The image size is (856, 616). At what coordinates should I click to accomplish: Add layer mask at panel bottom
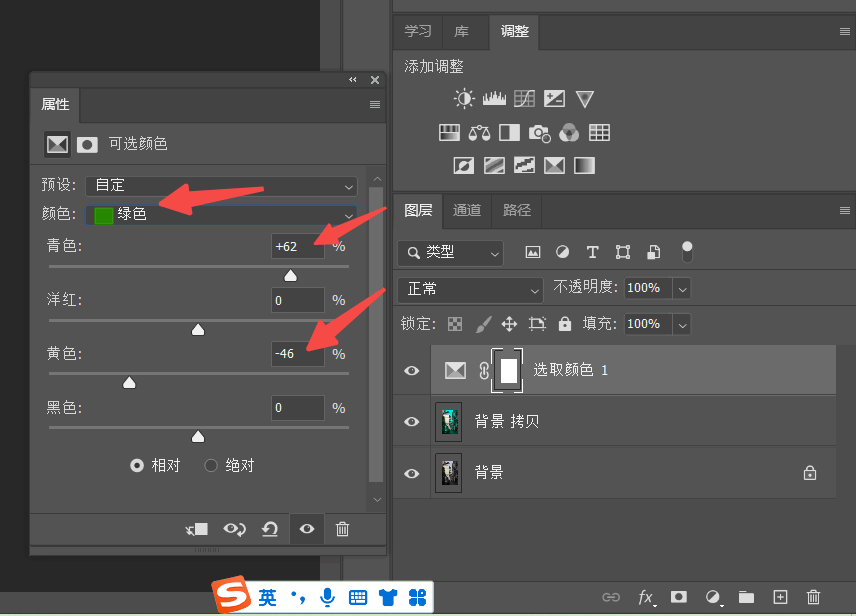click(x=679, y=597)
